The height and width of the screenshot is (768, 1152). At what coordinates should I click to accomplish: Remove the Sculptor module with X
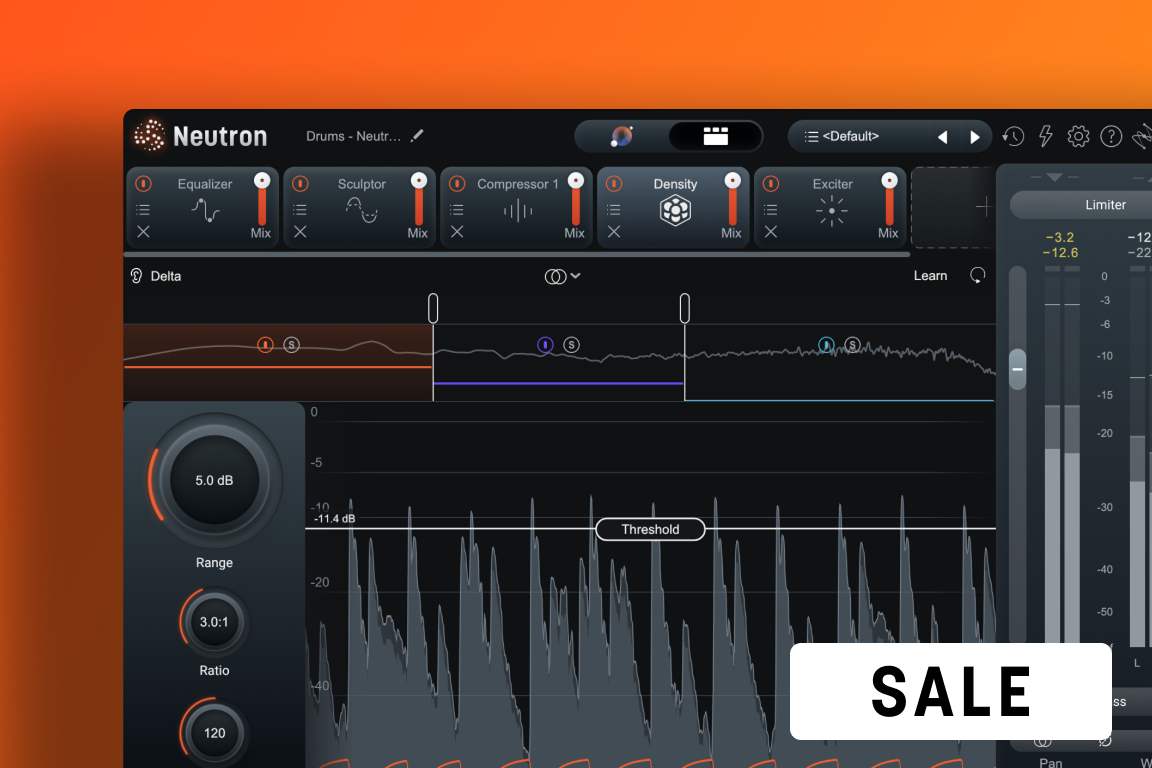click(300, 232)
